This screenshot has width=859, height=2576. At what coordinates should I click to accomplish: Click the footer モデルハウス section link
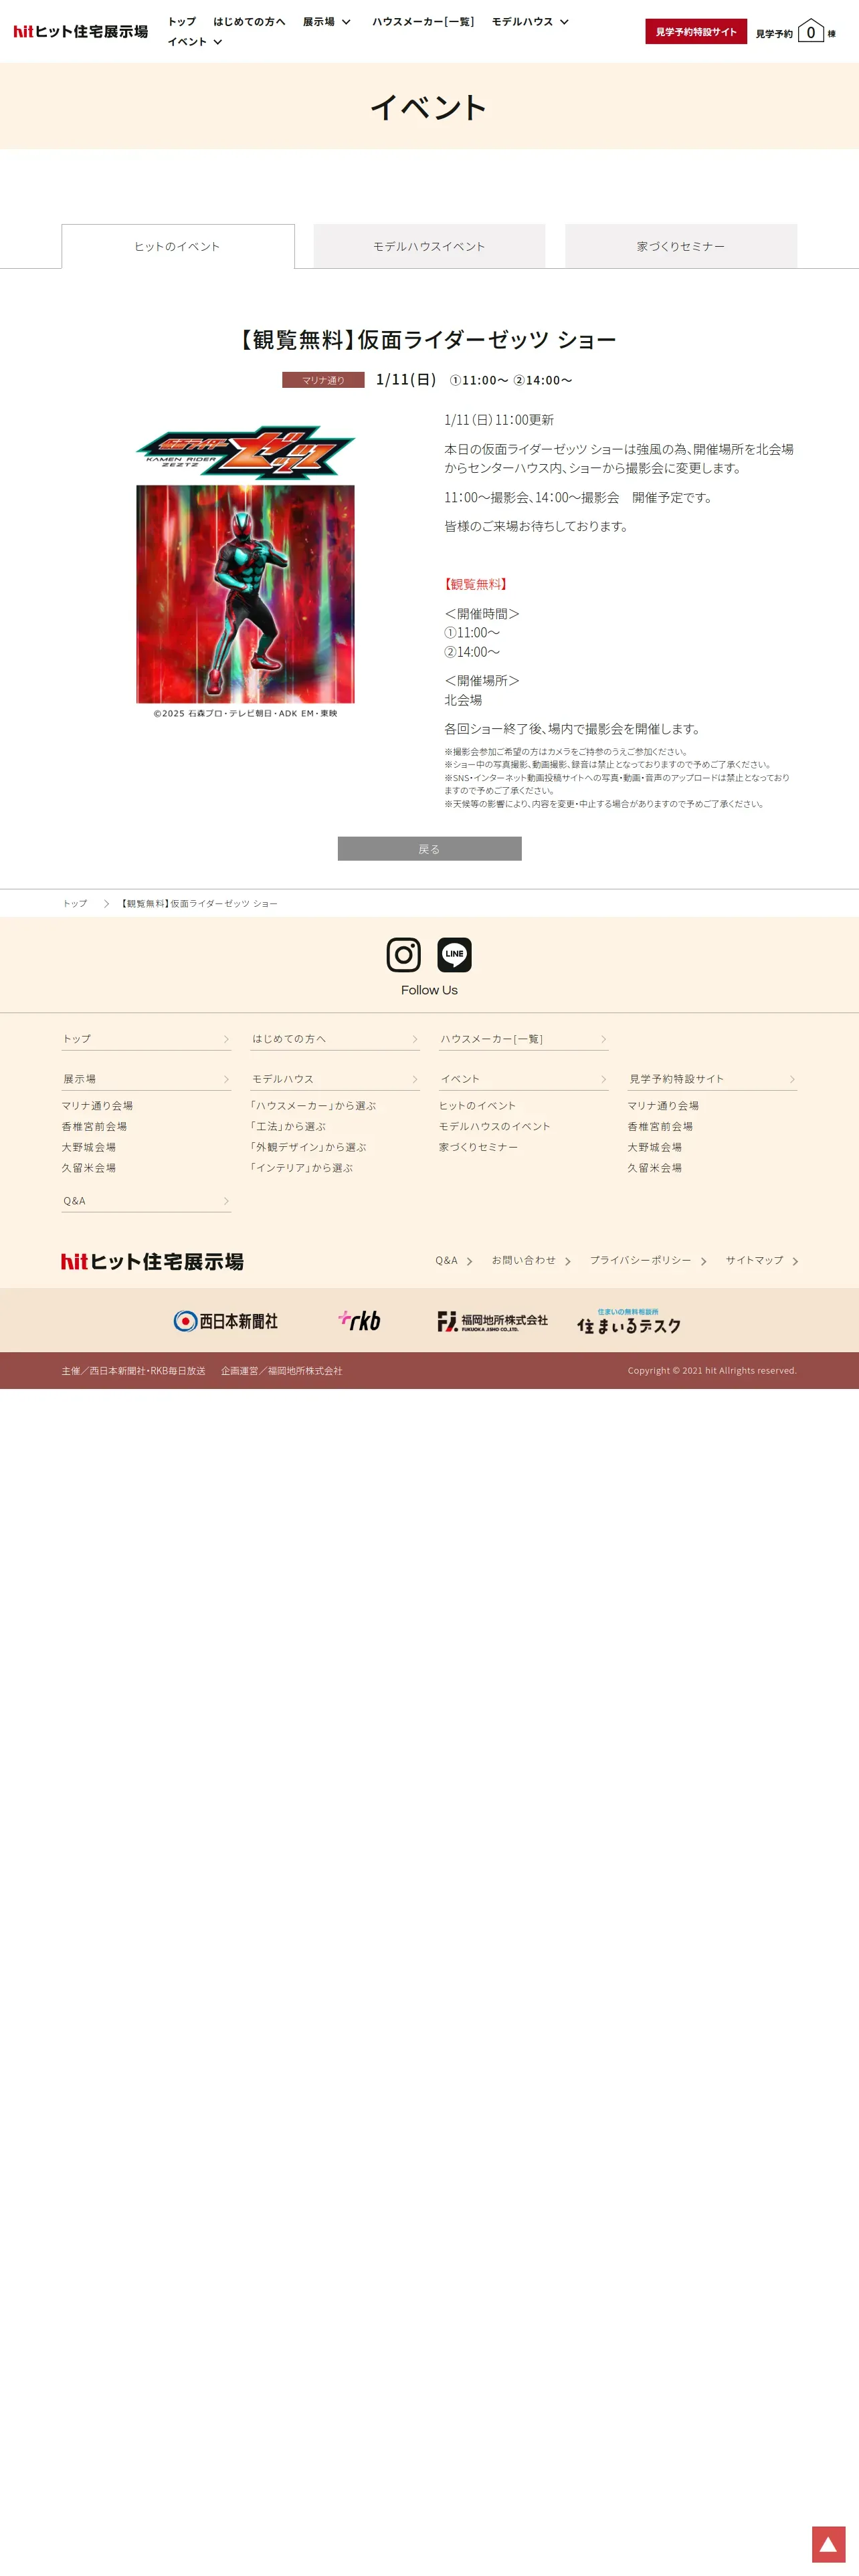click(x=335, y=1079)
